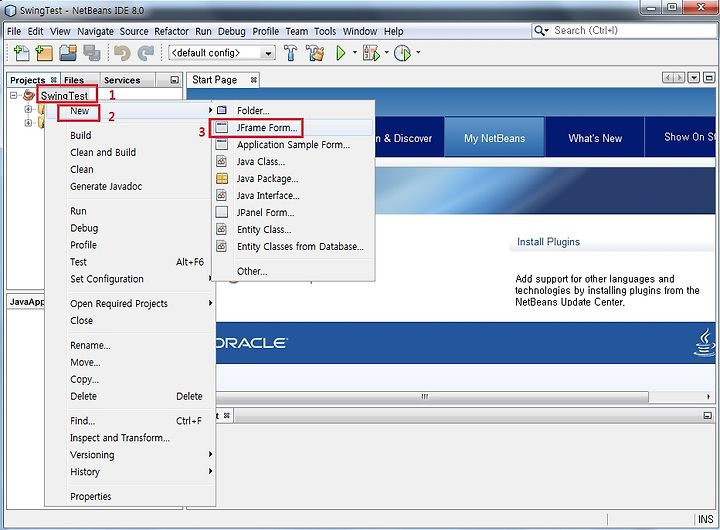
Task: Maximize the editor window button
Action: pos(709,78)
